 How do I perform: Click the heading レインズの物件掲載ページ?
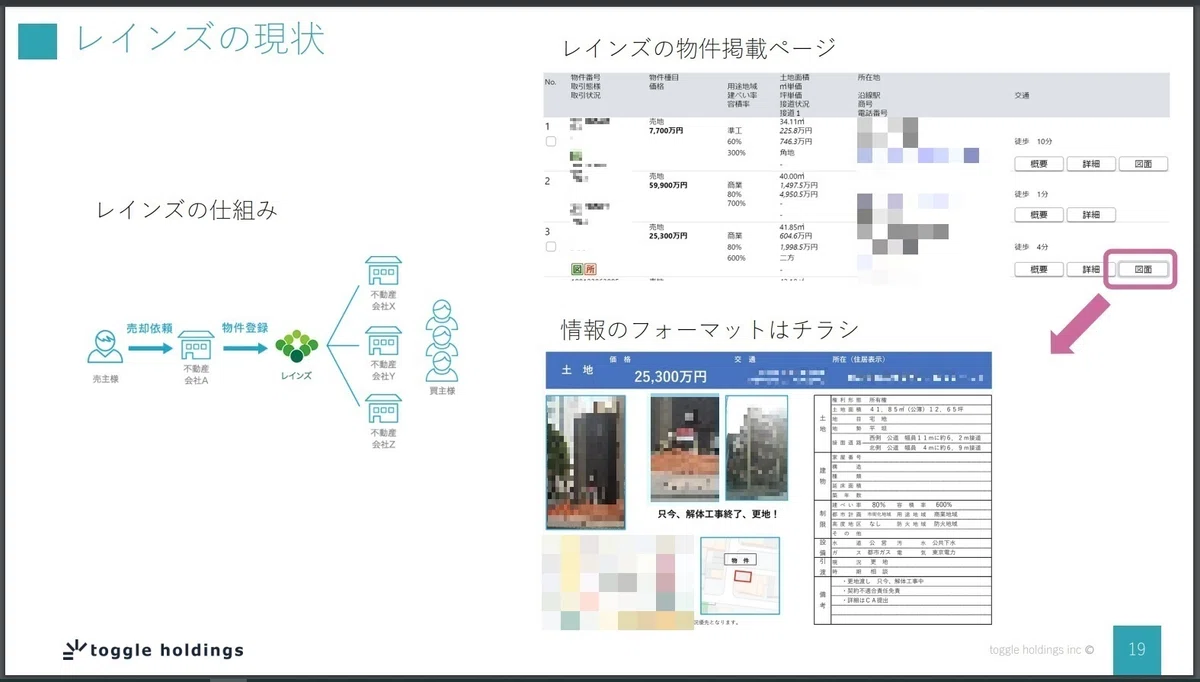[699, 47]
